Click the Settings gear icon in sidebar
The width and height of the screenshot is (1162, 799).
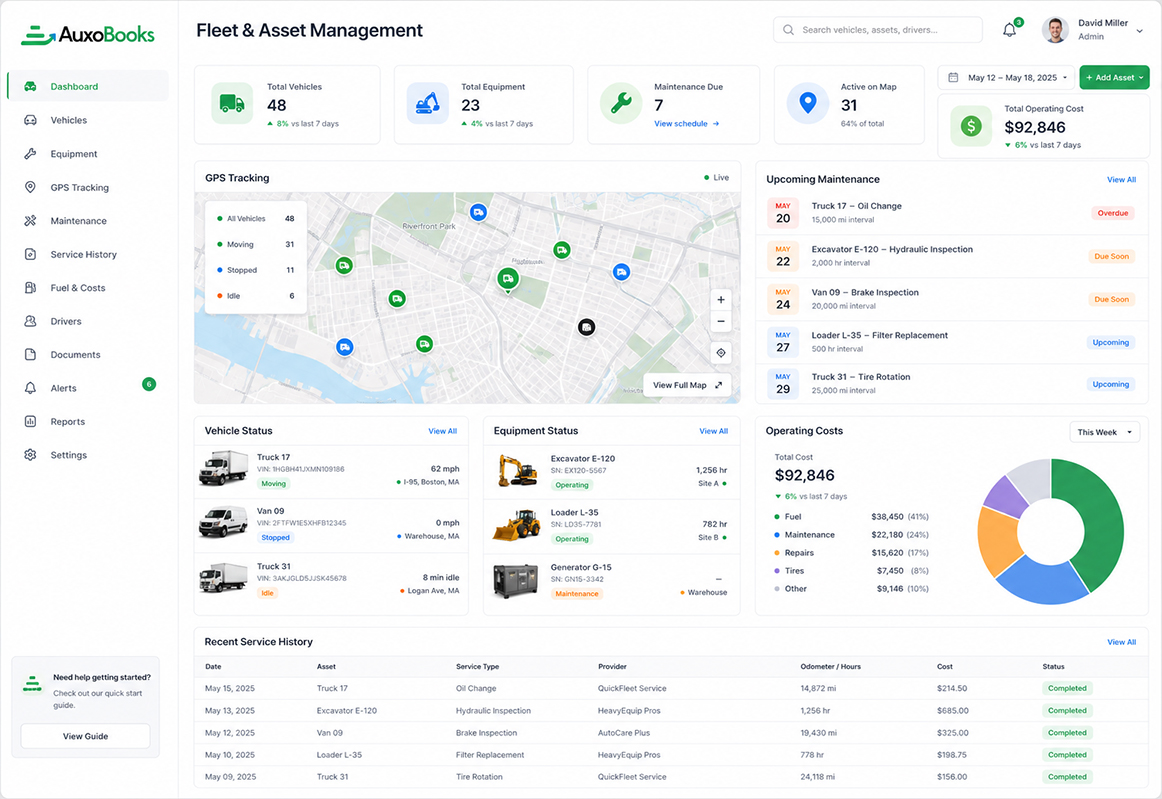pos(30,454)
